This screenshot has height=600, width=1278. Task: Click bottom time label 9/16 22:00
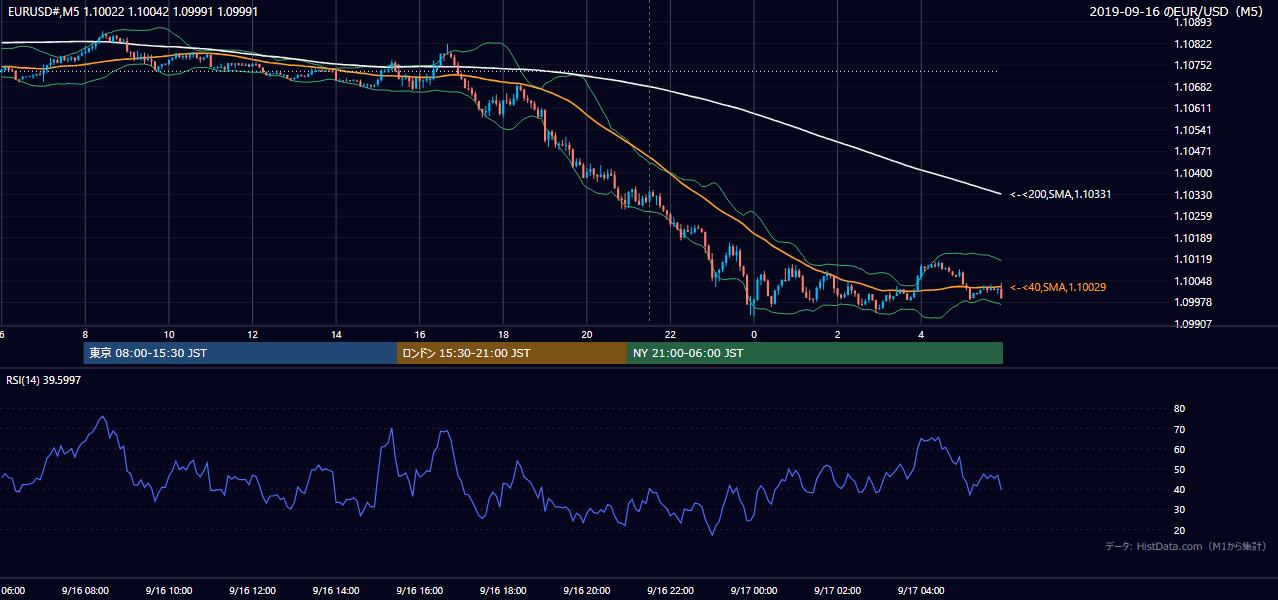click(x=670, y=590)
